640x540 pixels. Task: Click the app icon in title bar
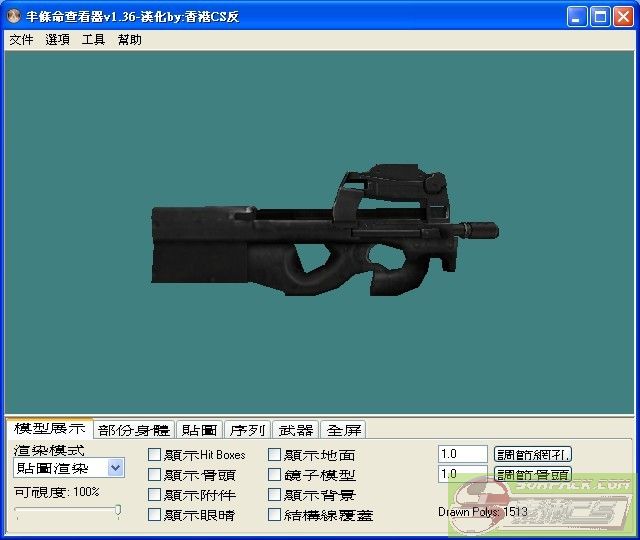pos(13,16)
